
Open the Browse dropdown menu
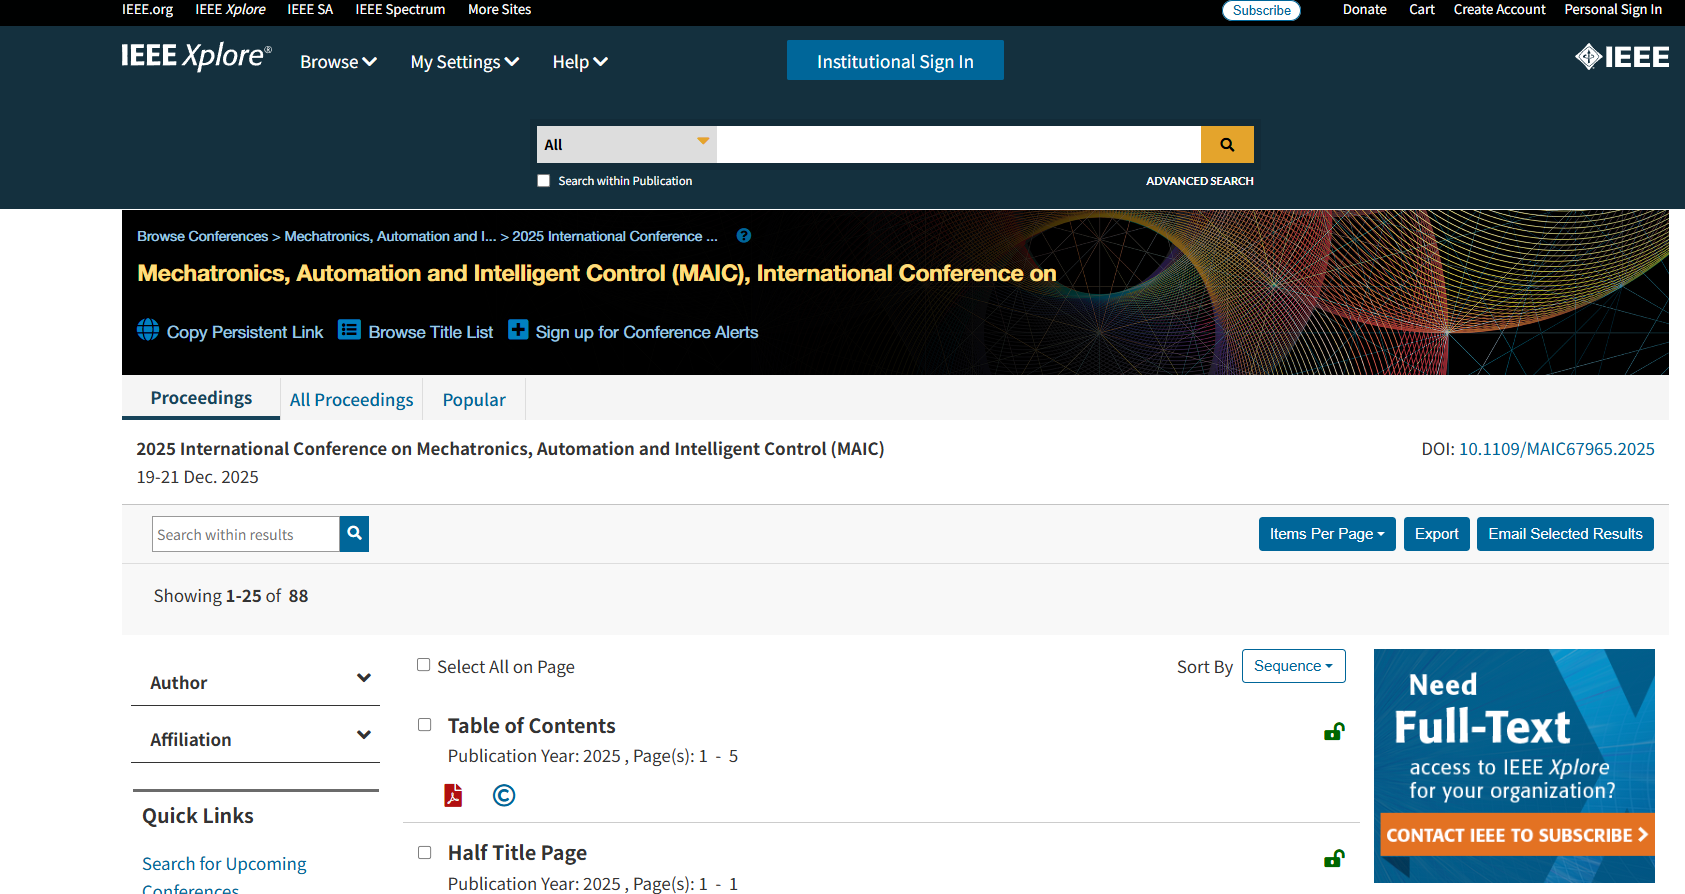click(338, 62)
